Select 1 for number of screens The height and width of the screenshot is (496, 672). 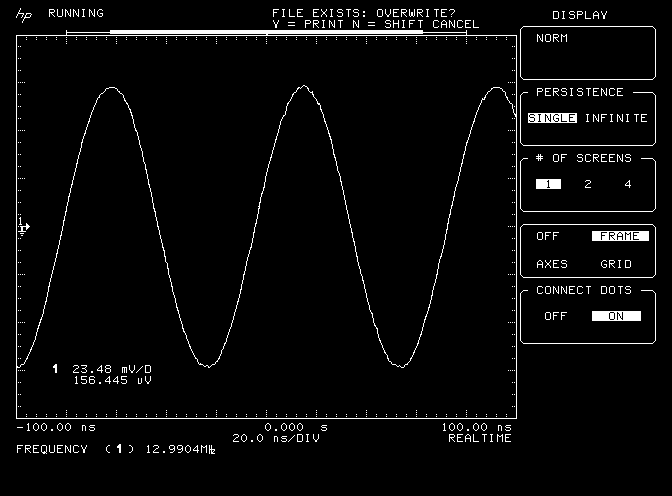pyautogui.click(x=548, y=184)
